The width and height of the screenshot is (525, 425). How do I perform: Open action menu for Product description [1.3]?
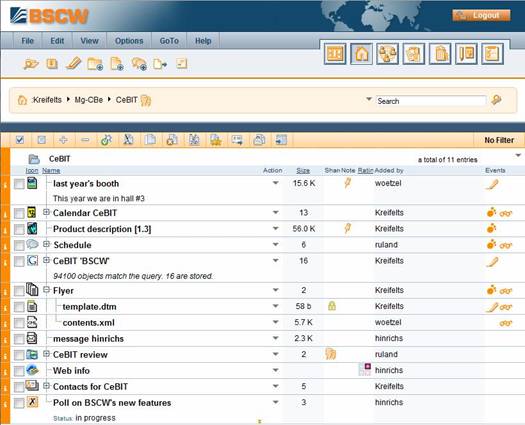(276, 228)
